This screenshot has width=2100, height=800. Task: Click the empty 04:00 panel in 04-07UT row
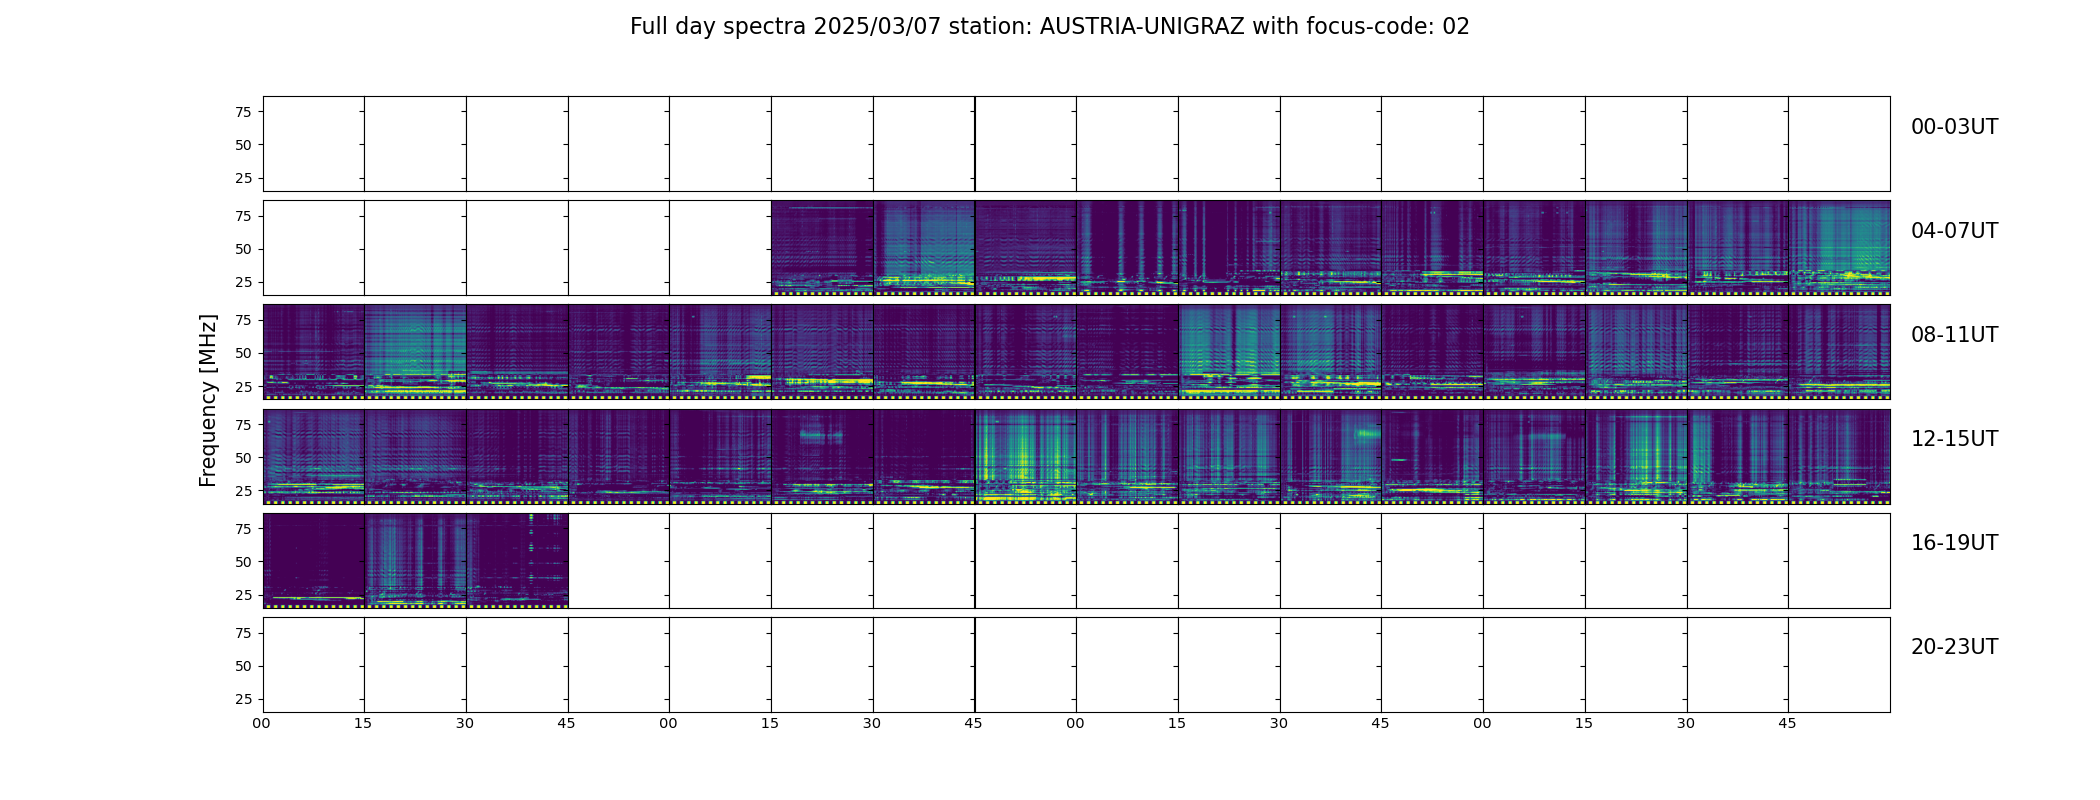click(313, 248)
